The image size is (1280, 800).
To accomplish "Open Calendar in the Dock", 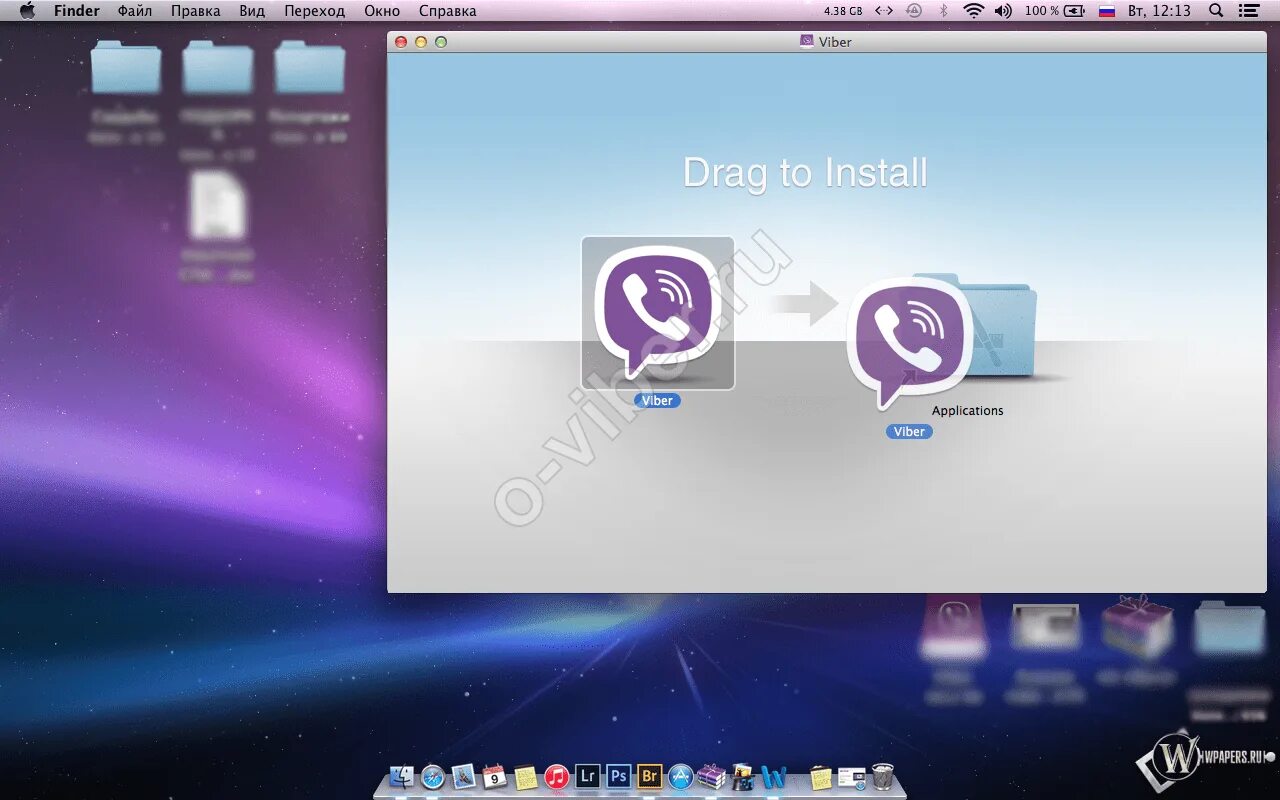I will [x=494, y=776].
